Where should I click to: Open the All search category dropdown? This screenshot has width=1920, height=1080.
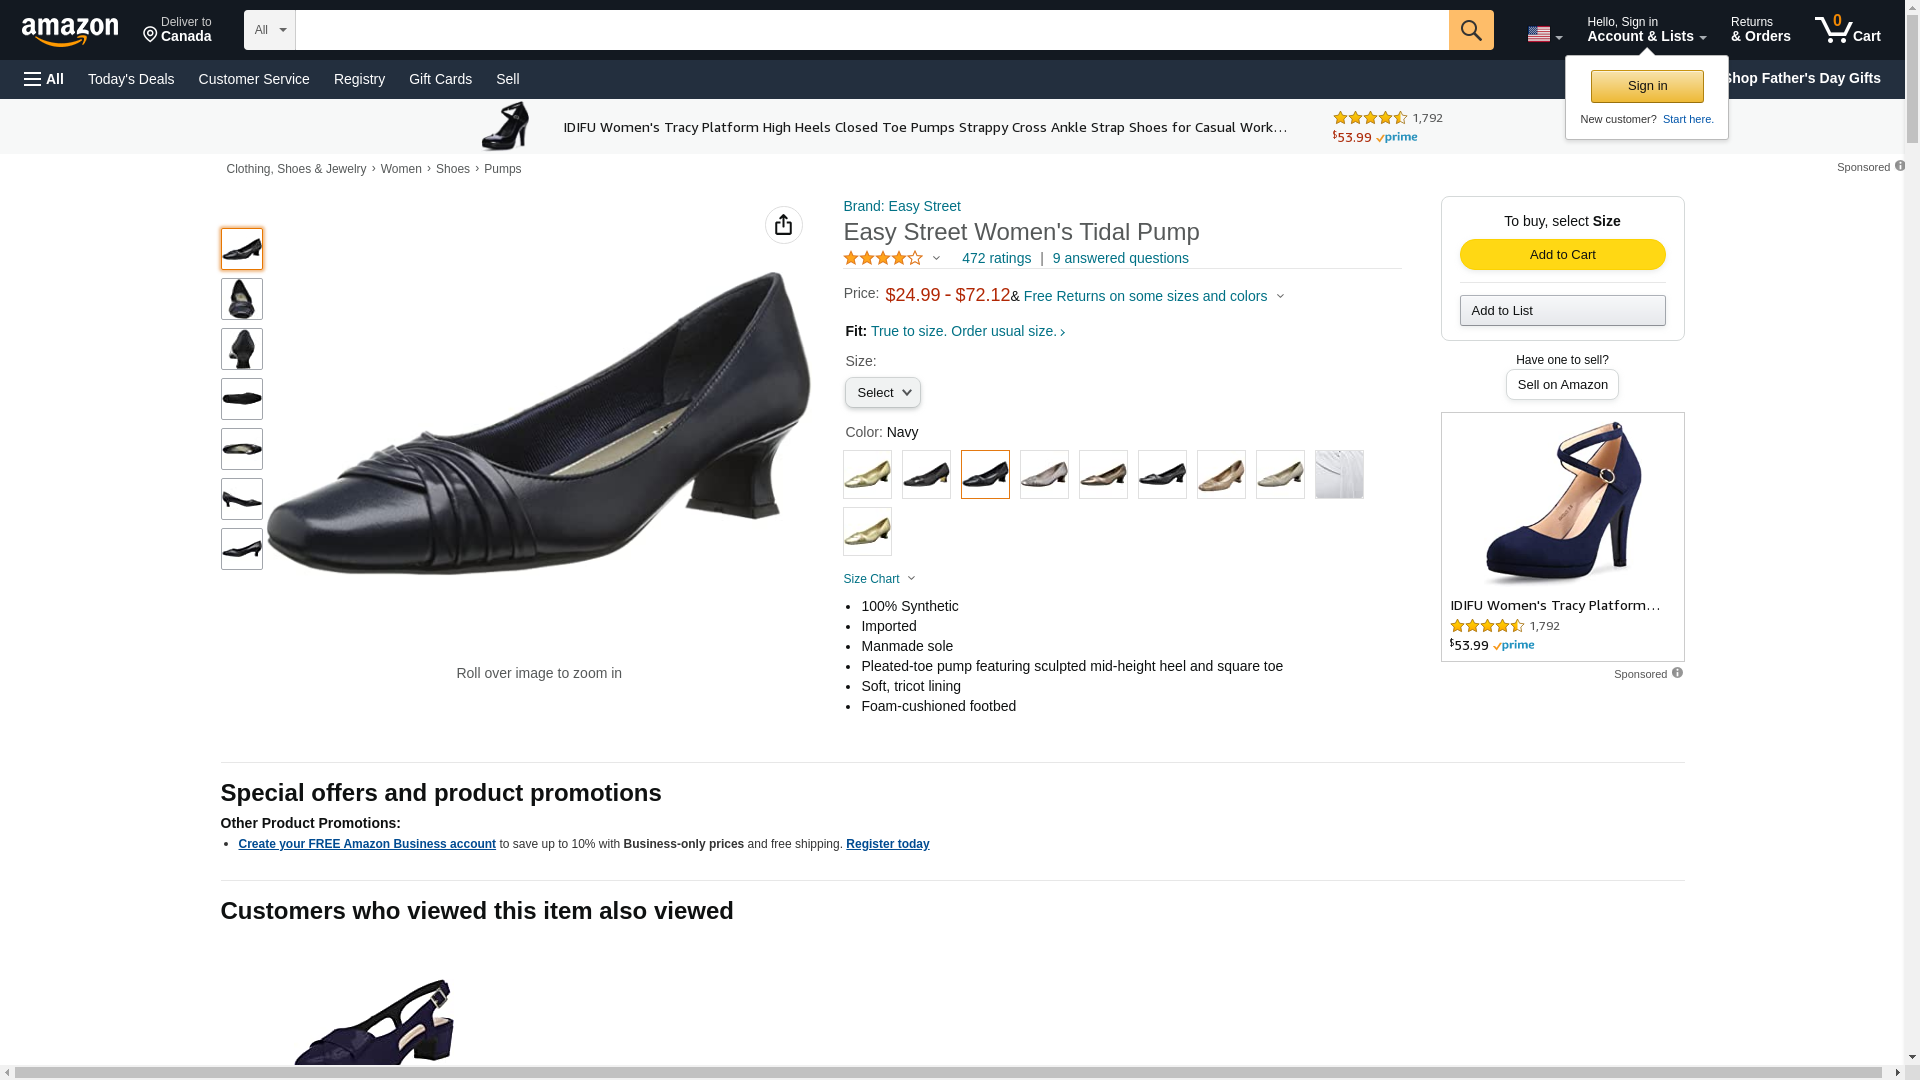[270, 30]
